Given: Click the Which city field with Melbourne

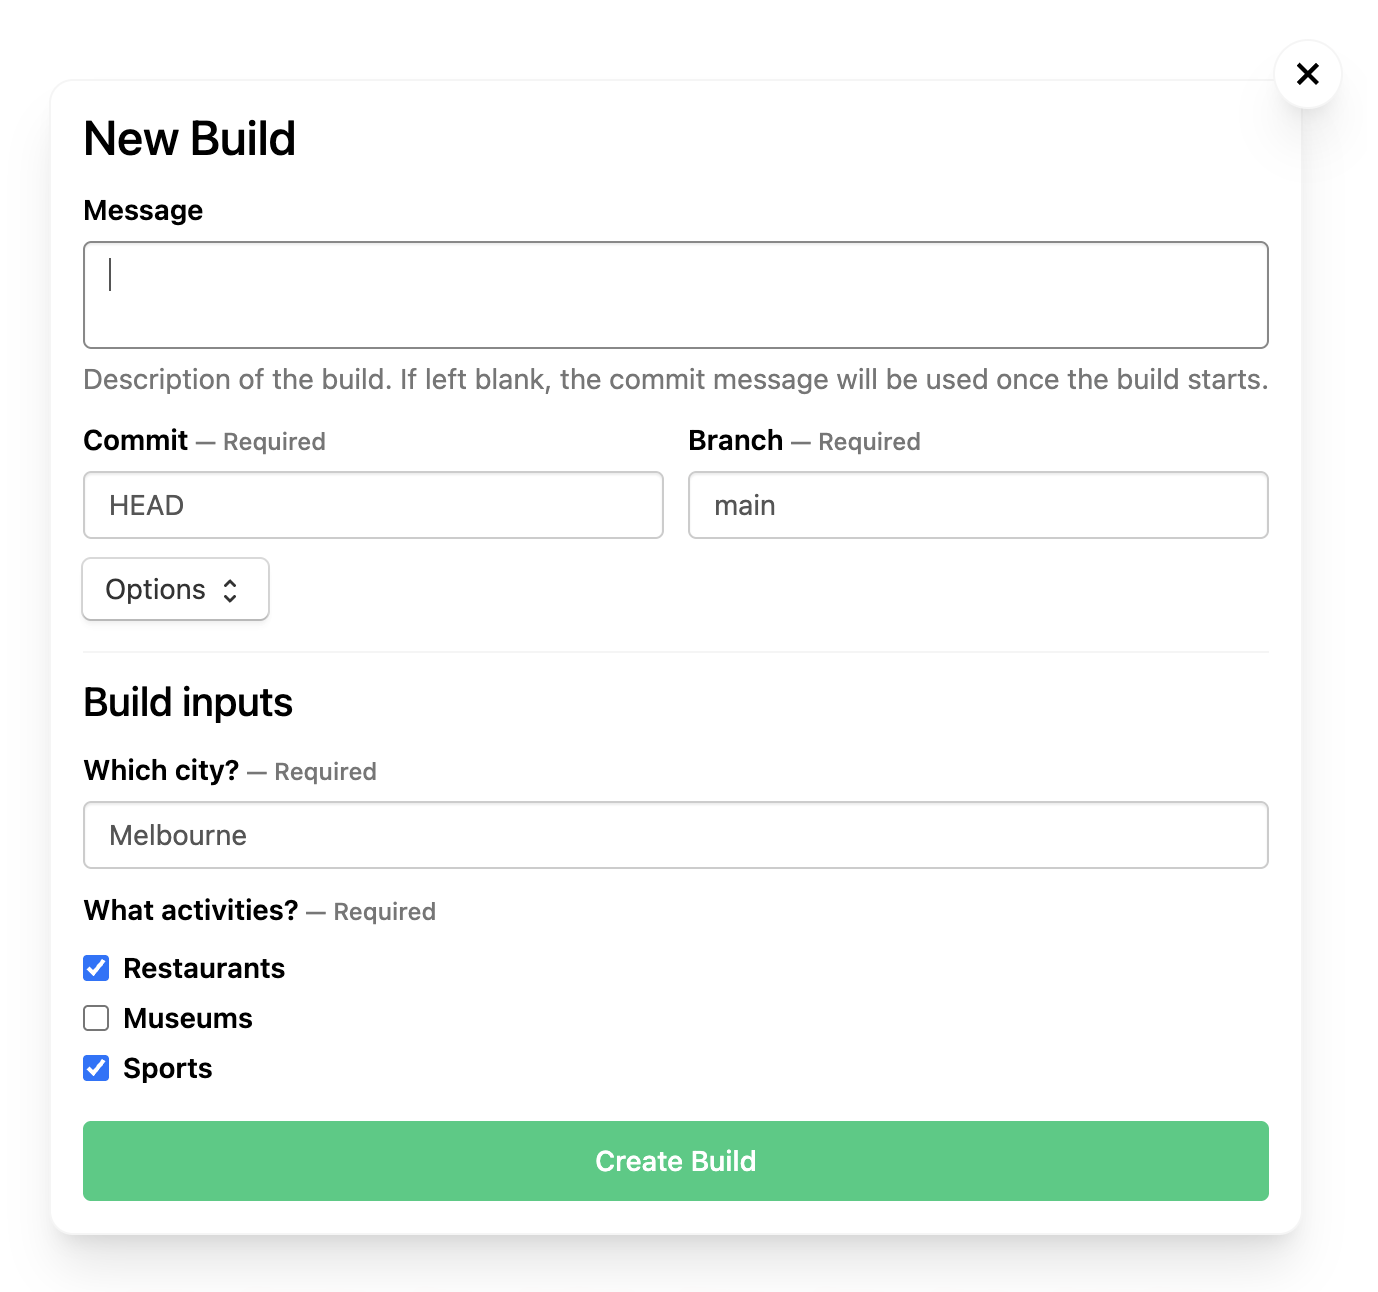Looking at the screenshot, I should [675, 835].
